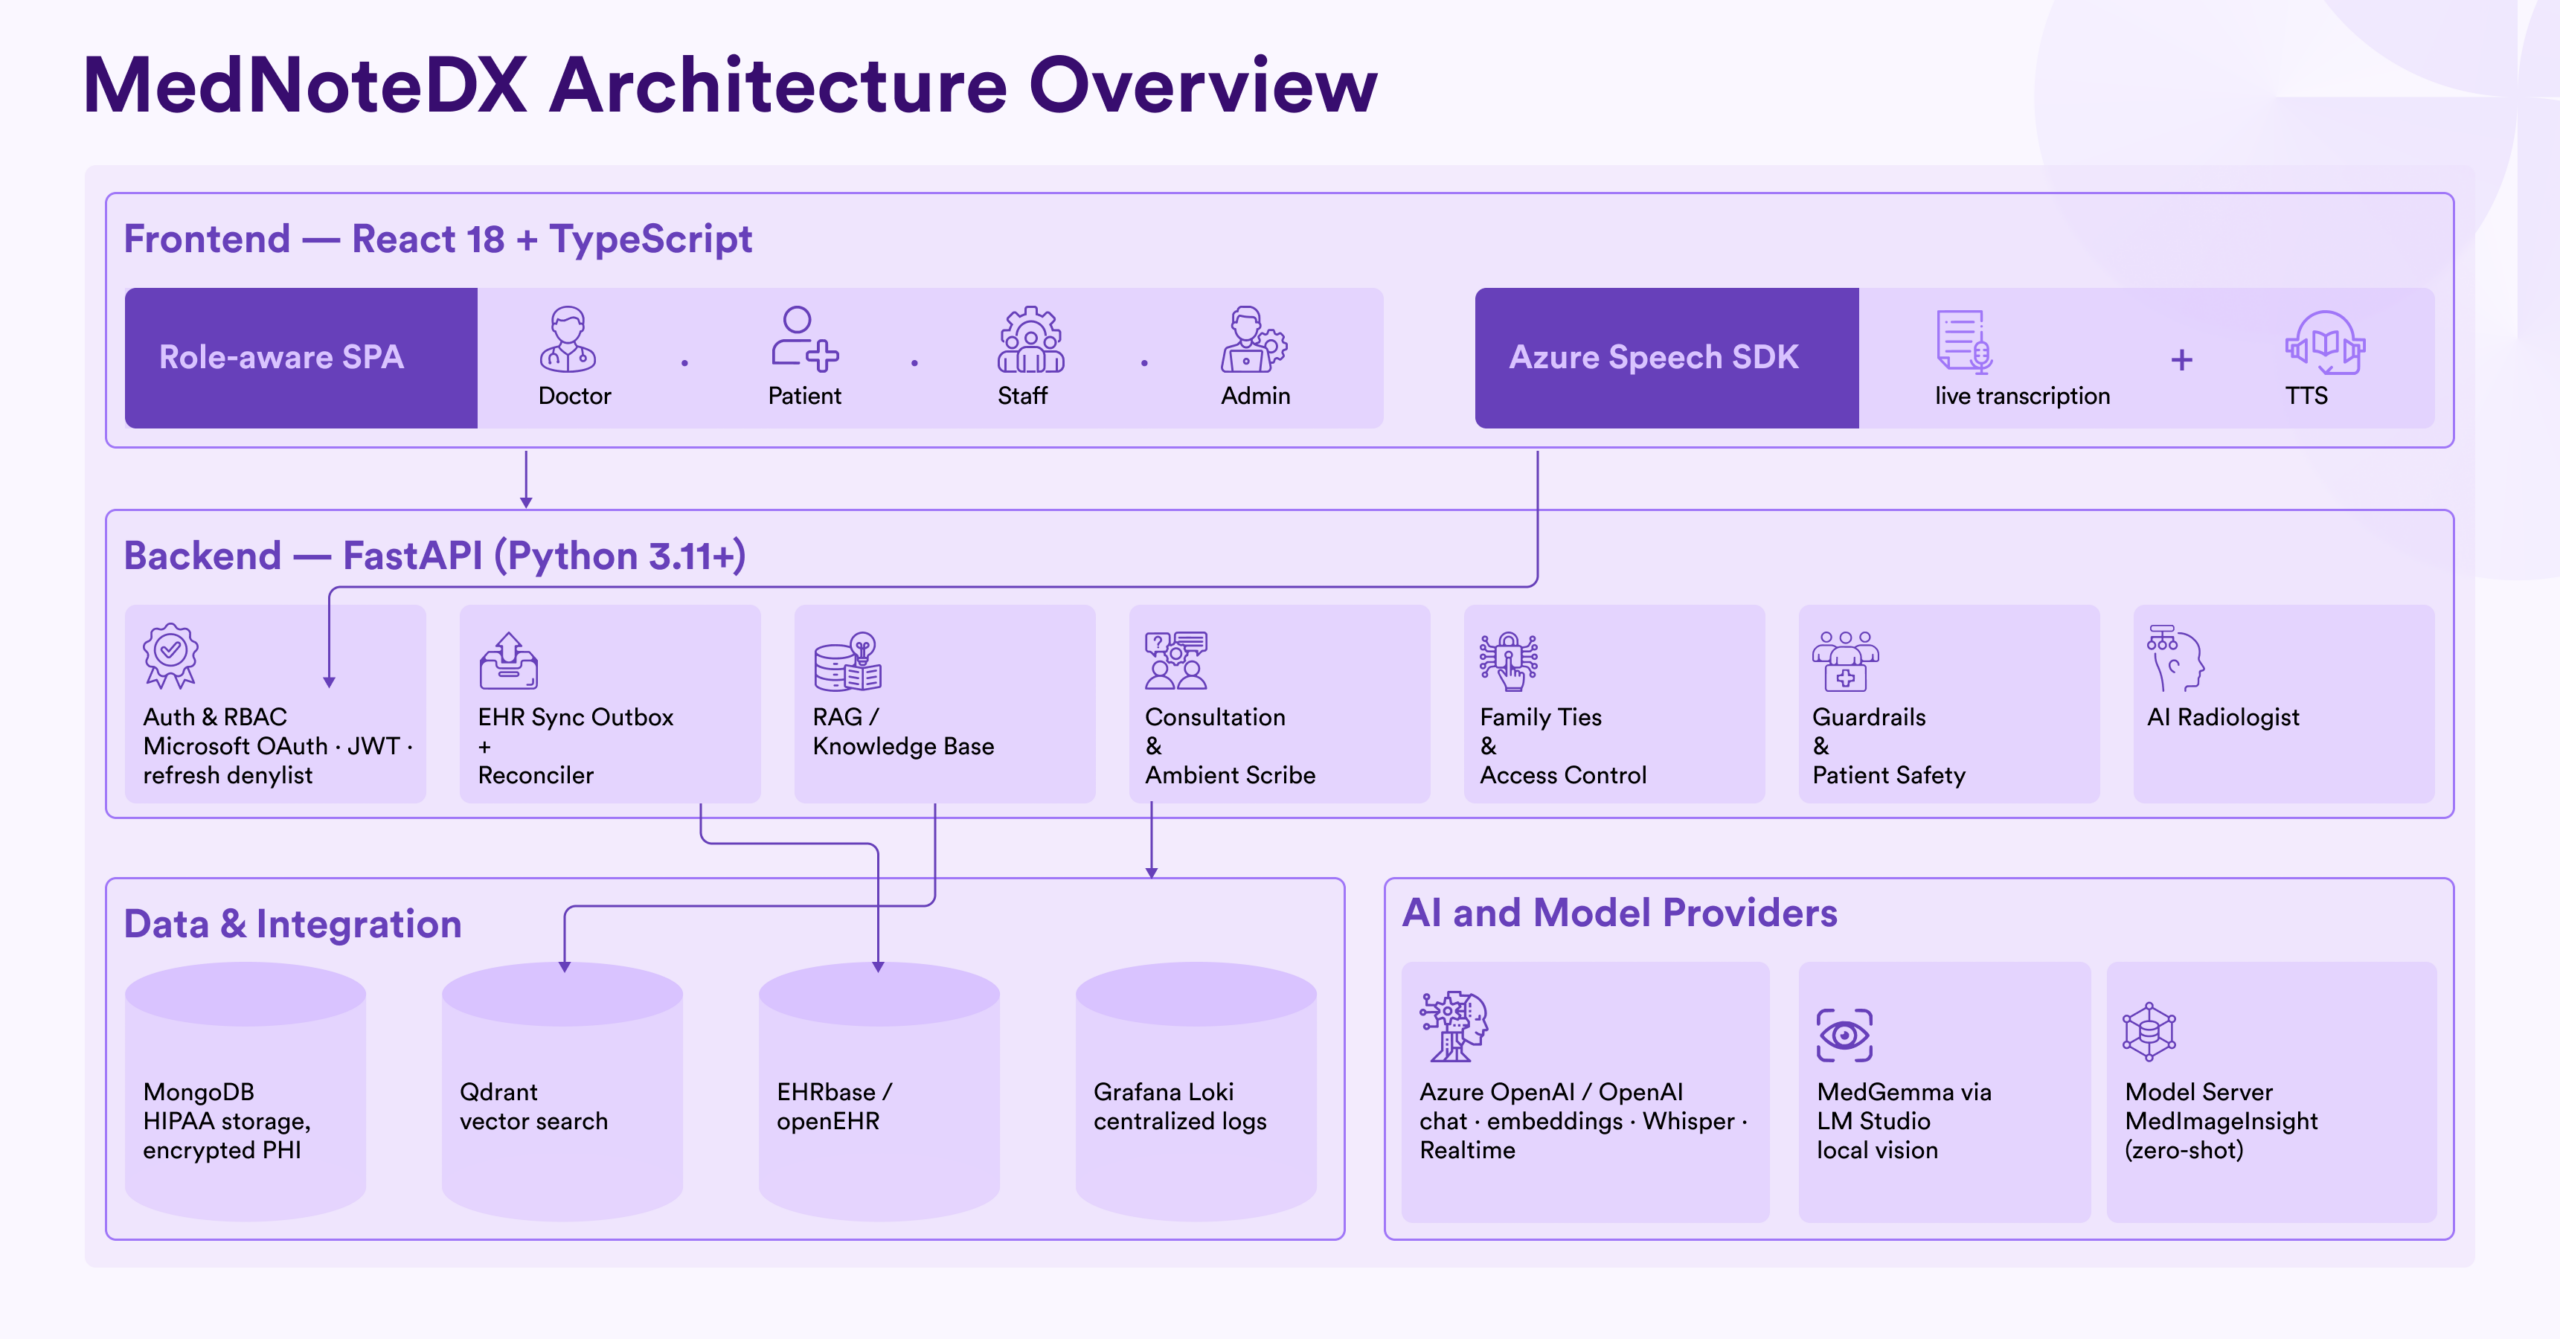Image resolution: width=2560 pixels, height=1339 pixels.
Task: Click the Frontend — React 18 + TypeScript heading
Action: (x=438, y=240)
